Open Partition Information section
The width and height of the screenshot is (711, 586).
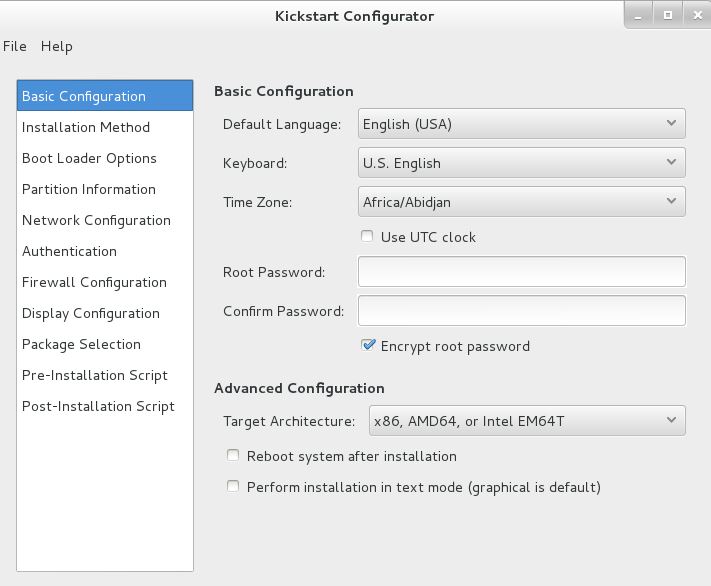point(105,189)
